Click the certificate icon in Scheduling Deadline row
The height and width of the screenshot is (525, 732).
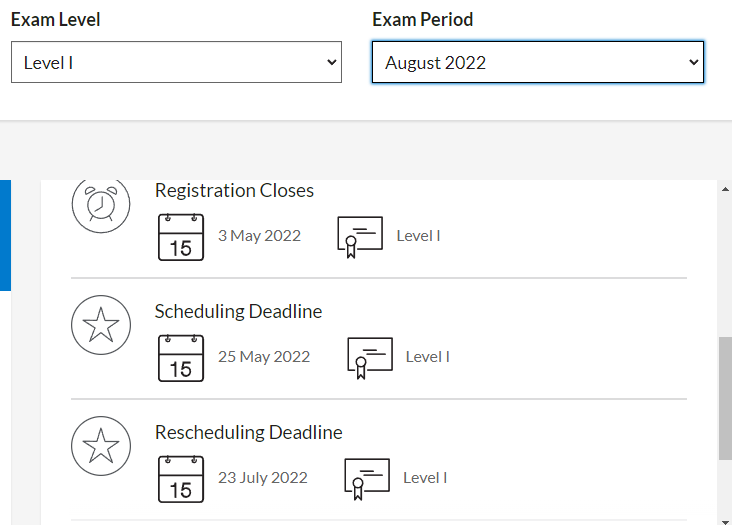click(x=369, y=358)
